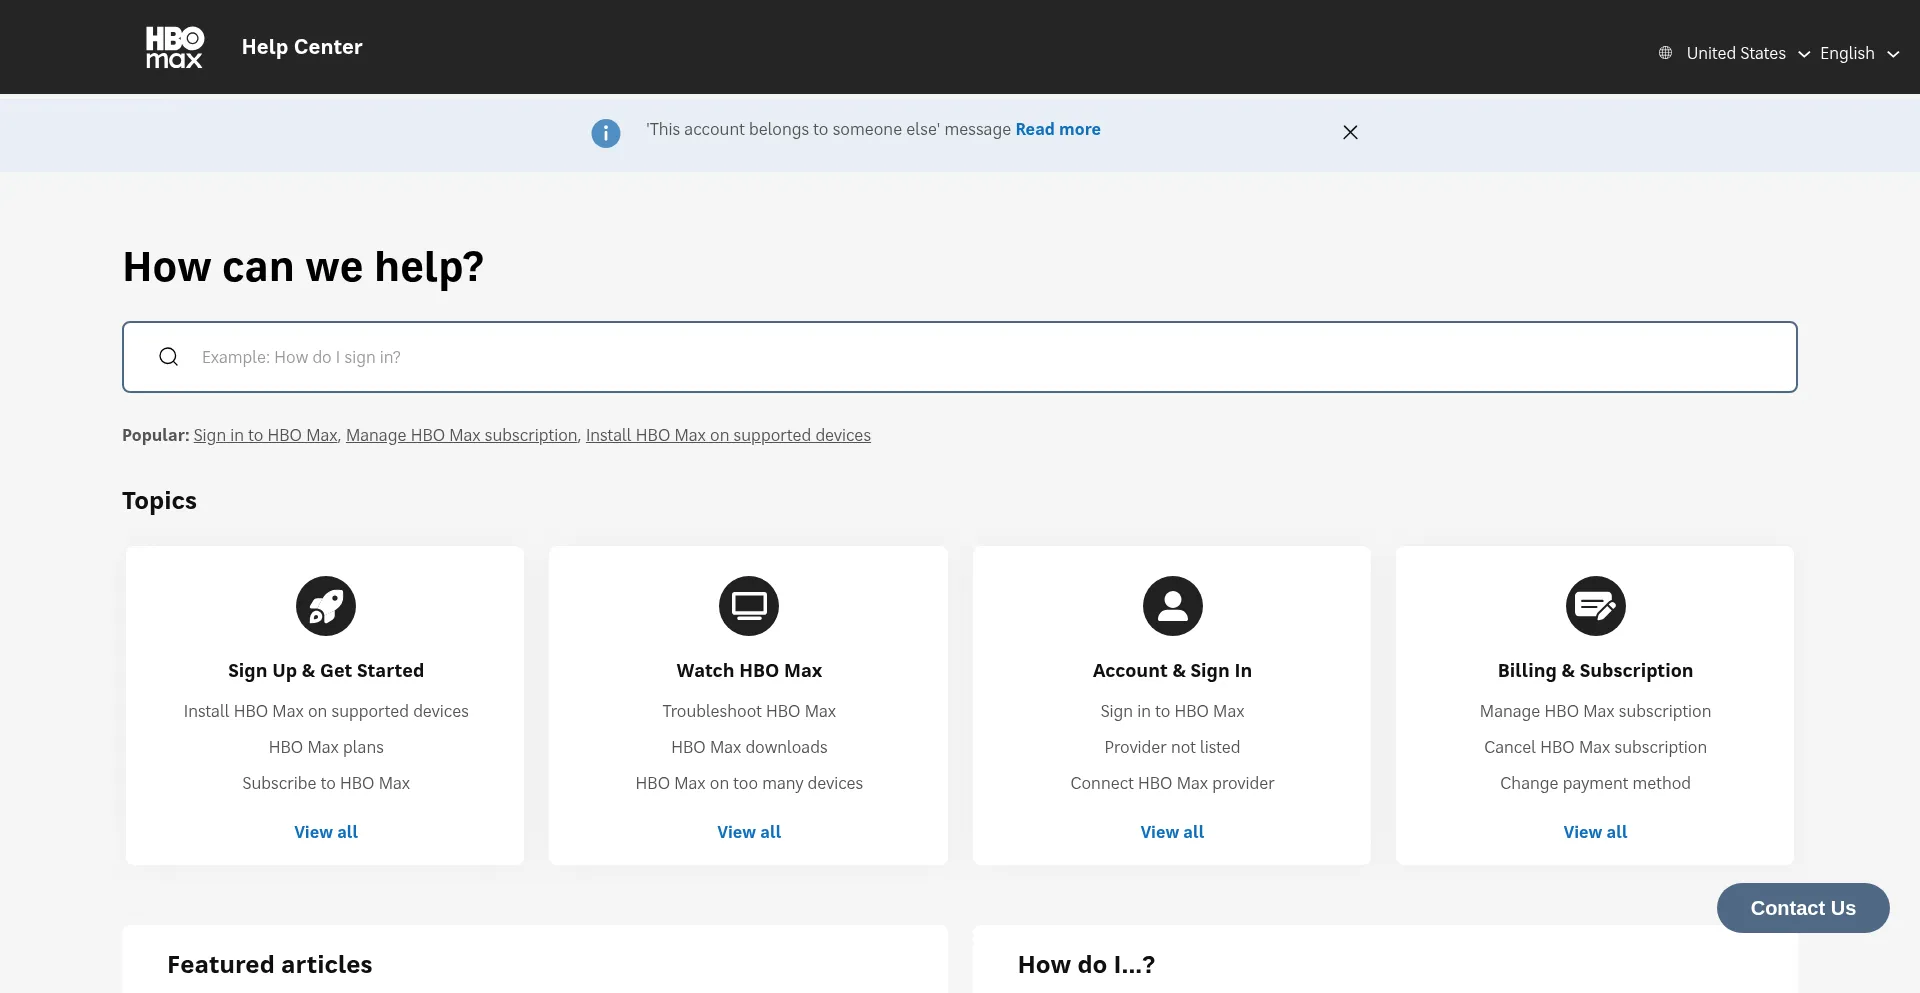Screen dimensions: 1920x993
Task: Open the Sign Up & Get Started heading
Action: [x=326, y=671]
